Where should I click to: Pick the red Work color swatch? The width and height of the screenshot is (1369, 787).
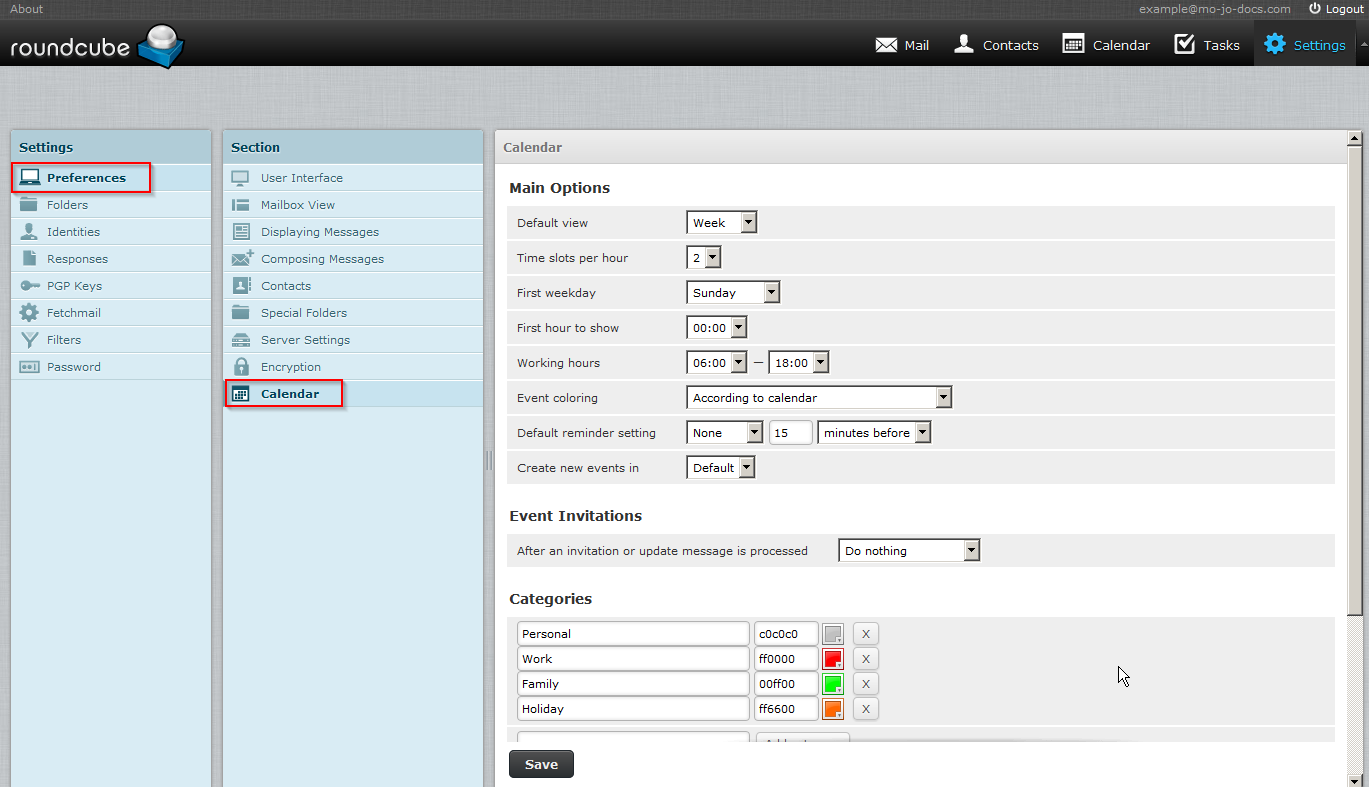pos(832,659)
